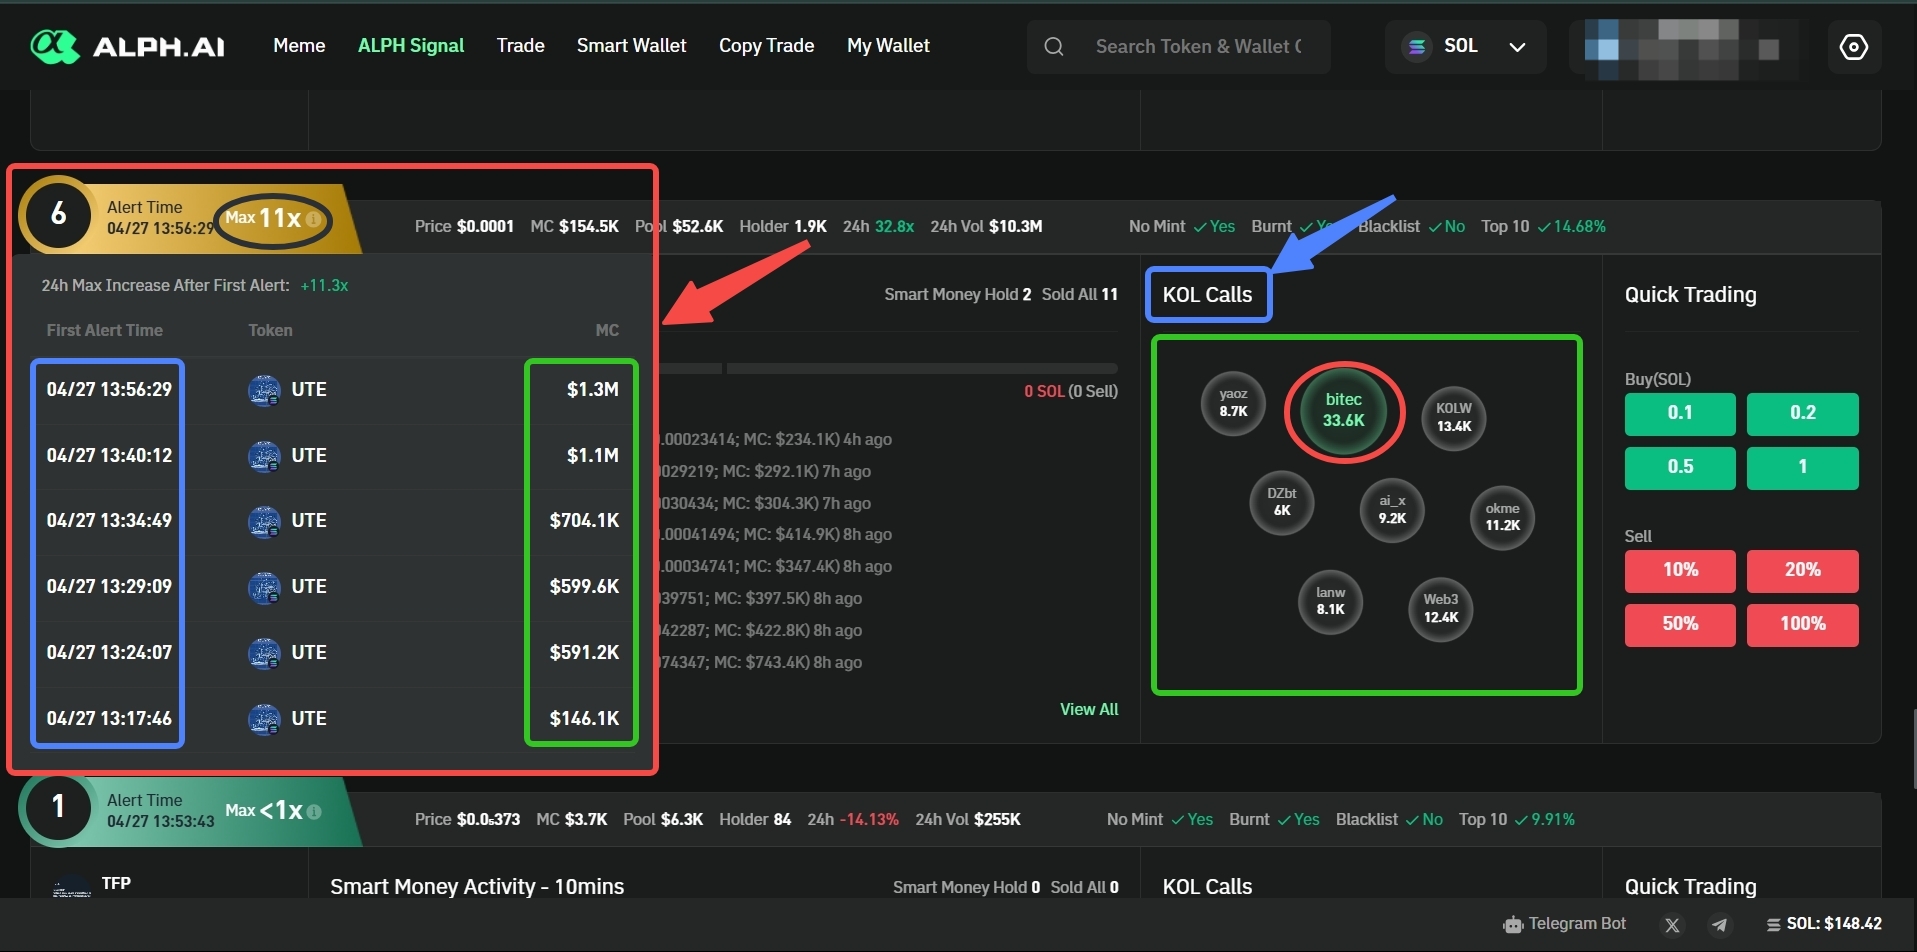Screen dimensions: 1917x952
Task: Click the X (Twitter) icon in footer
Action: [x=1672, y=925]
